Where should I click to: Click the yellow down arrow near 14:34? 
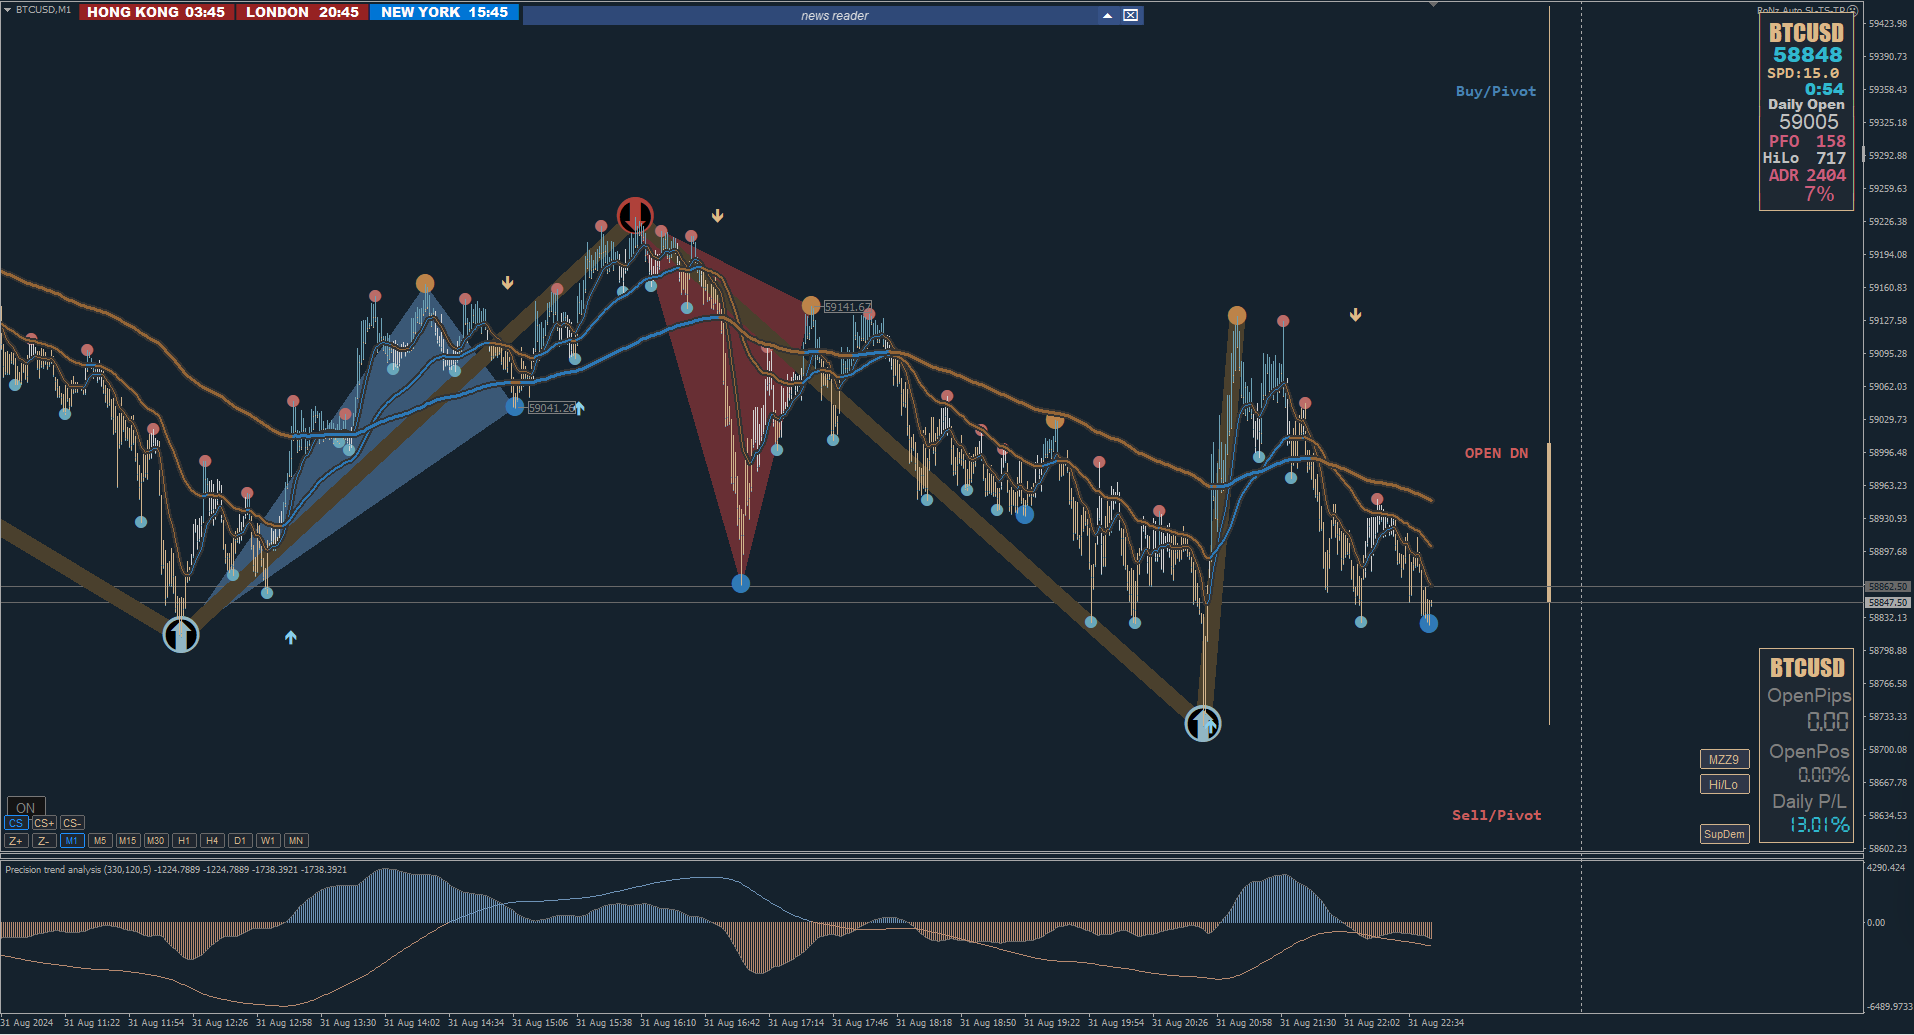click(508, 283)
